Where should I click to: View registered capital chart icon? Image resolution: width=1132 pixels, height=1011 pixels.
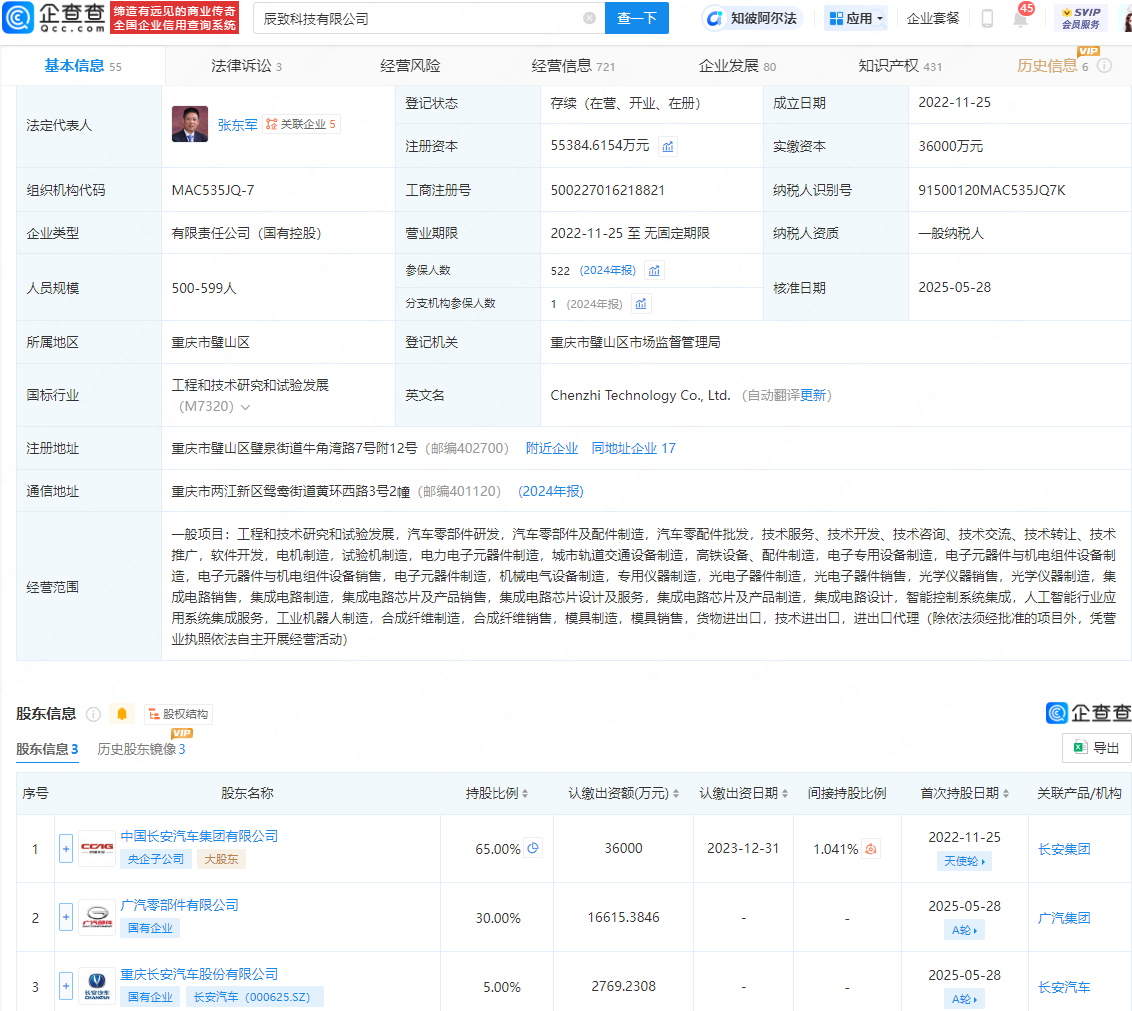tap(669, 147)
